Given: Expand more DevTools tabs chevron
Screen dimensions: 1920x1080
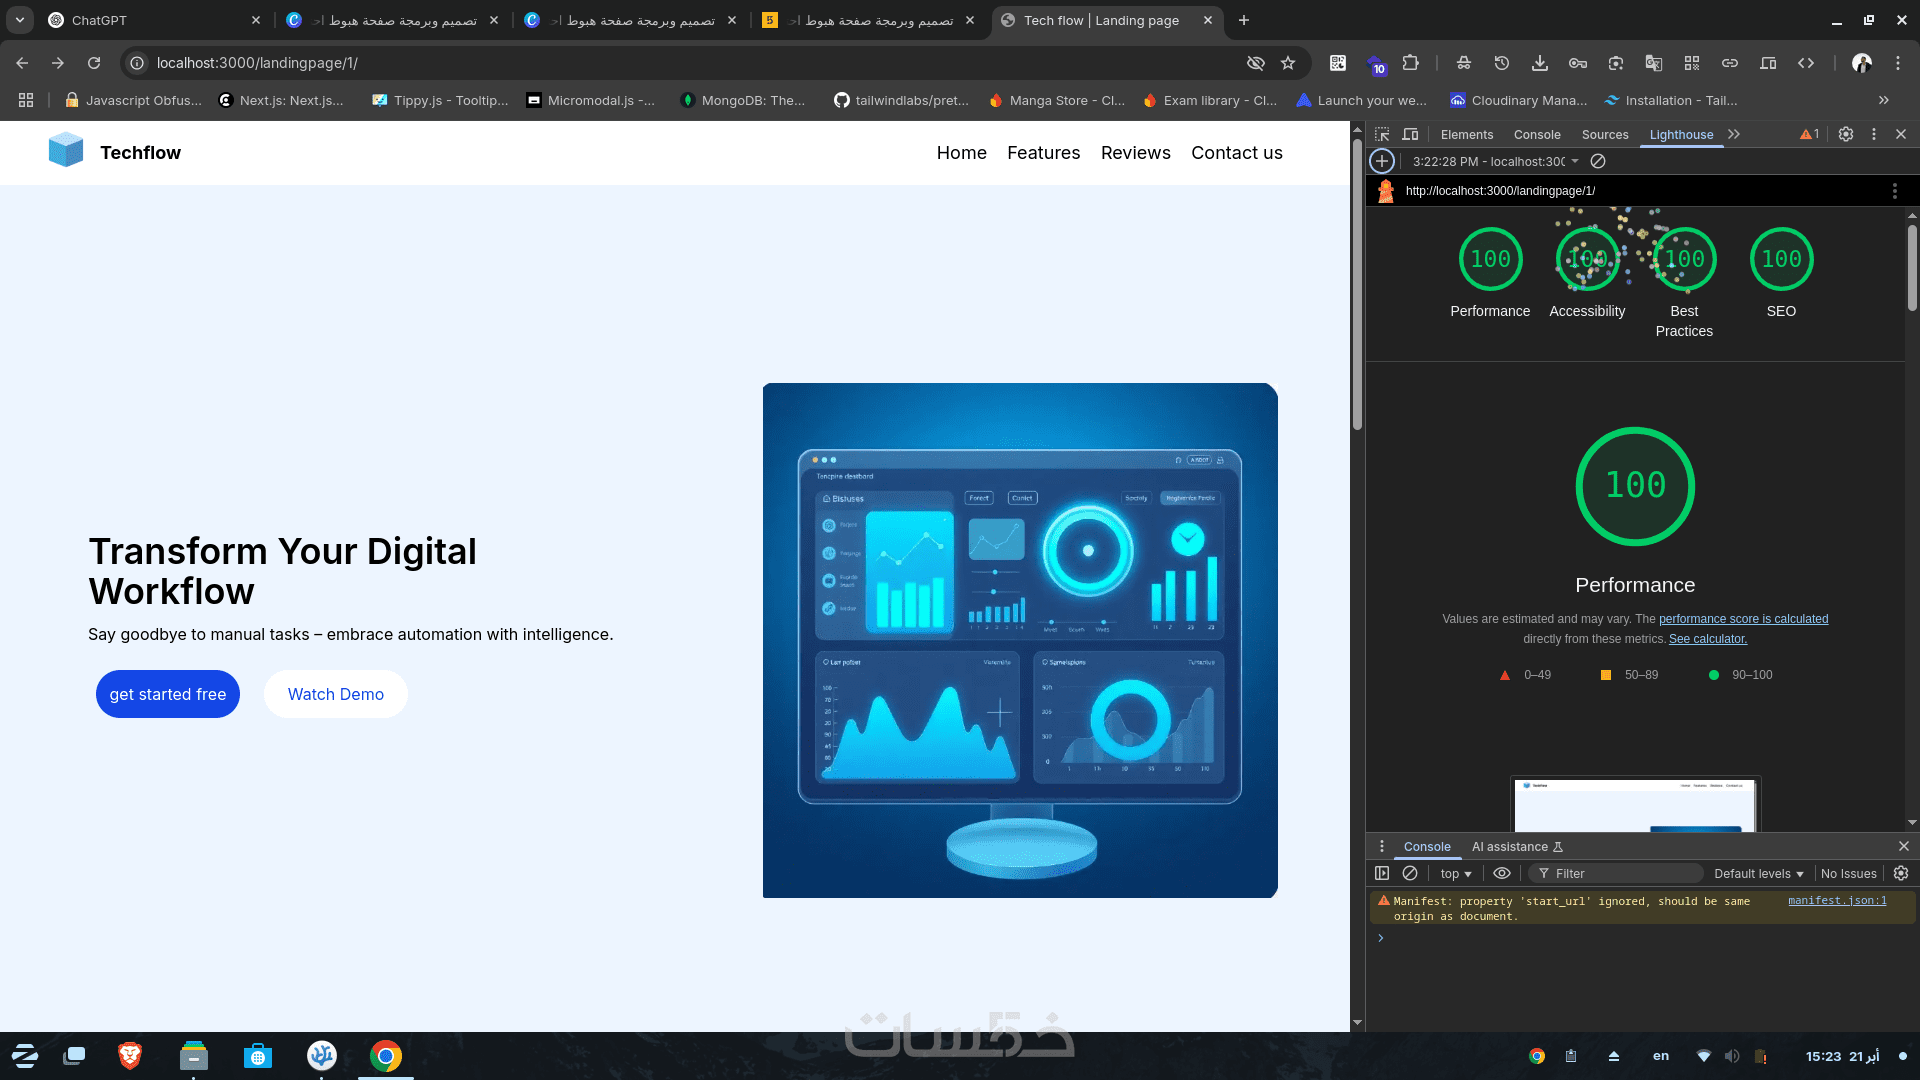Looking at the screenshot, I should (1734, 134).
